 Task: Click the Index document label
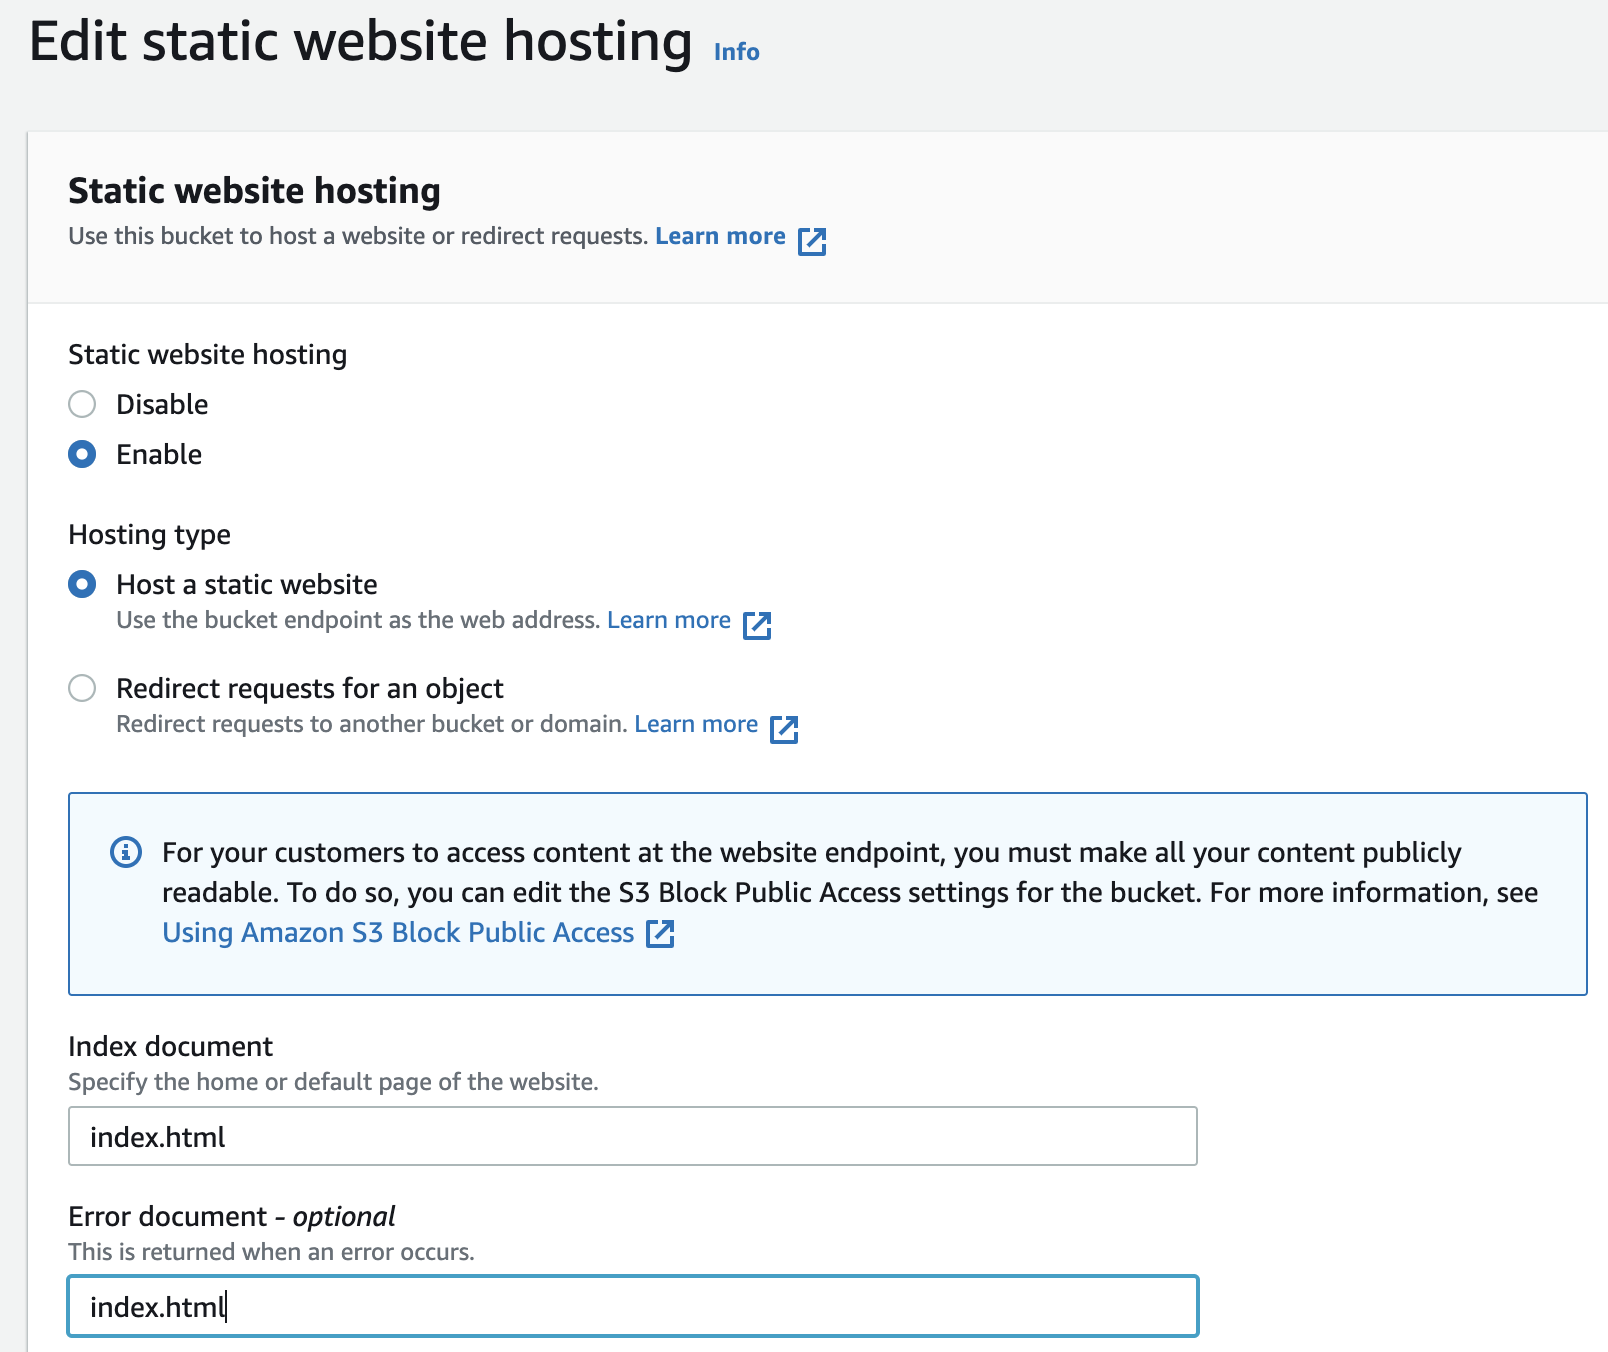tap(170, 1046)
